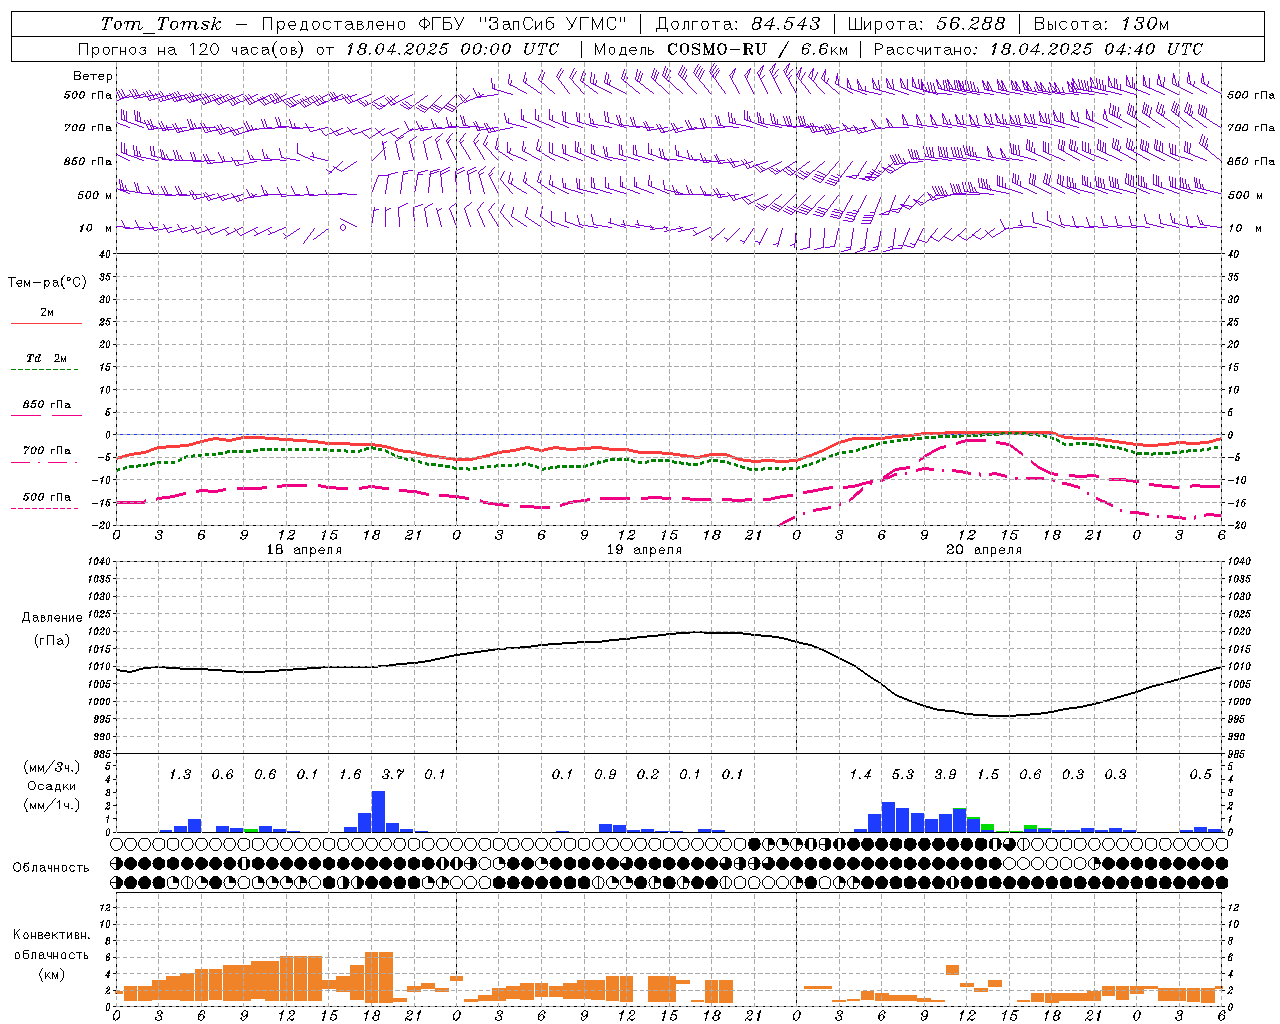1280x1024 pixels.
Task: Click the 'Тем-ра(°C)' temperature axis title
Action: 47,283
